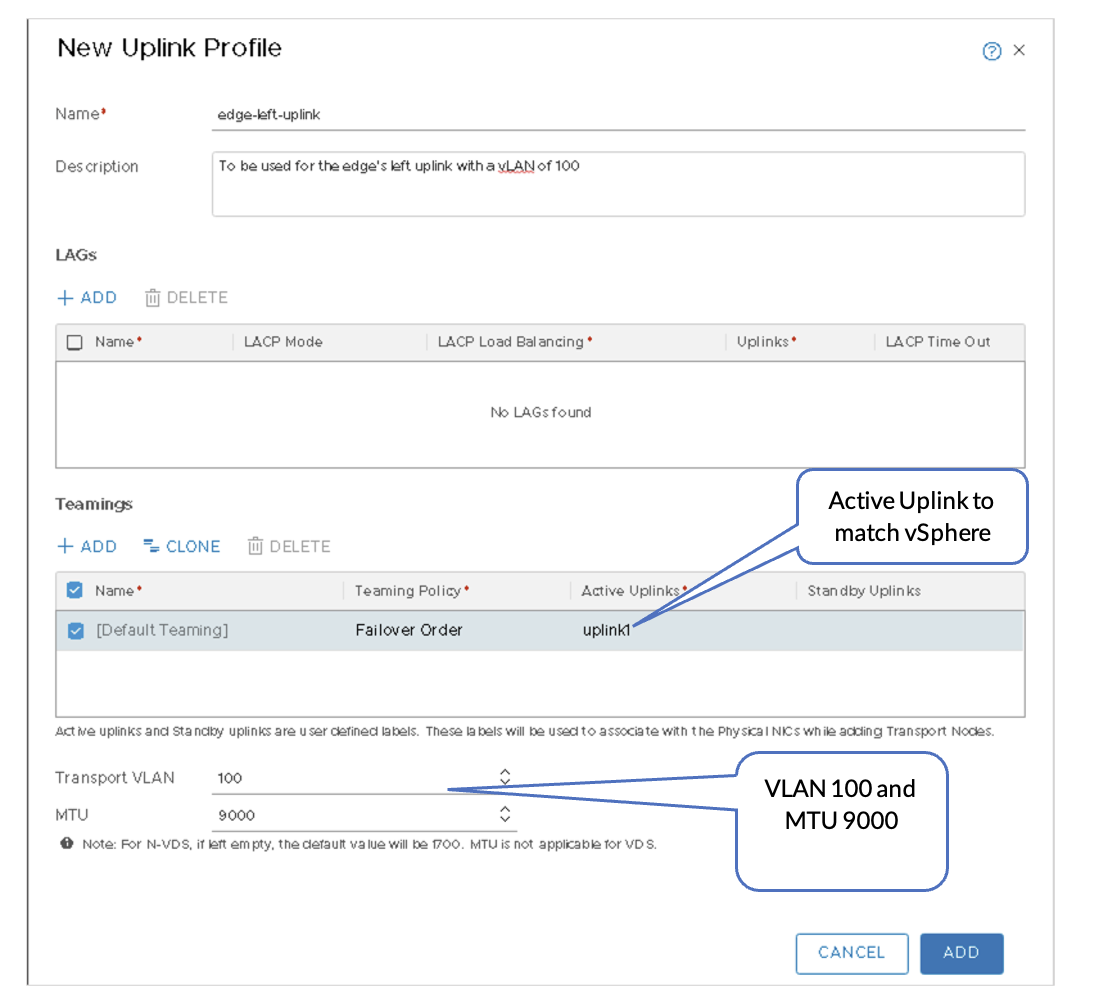
Task: Click the DELETE trash icon under Teamings
Action: coord(256,546)
